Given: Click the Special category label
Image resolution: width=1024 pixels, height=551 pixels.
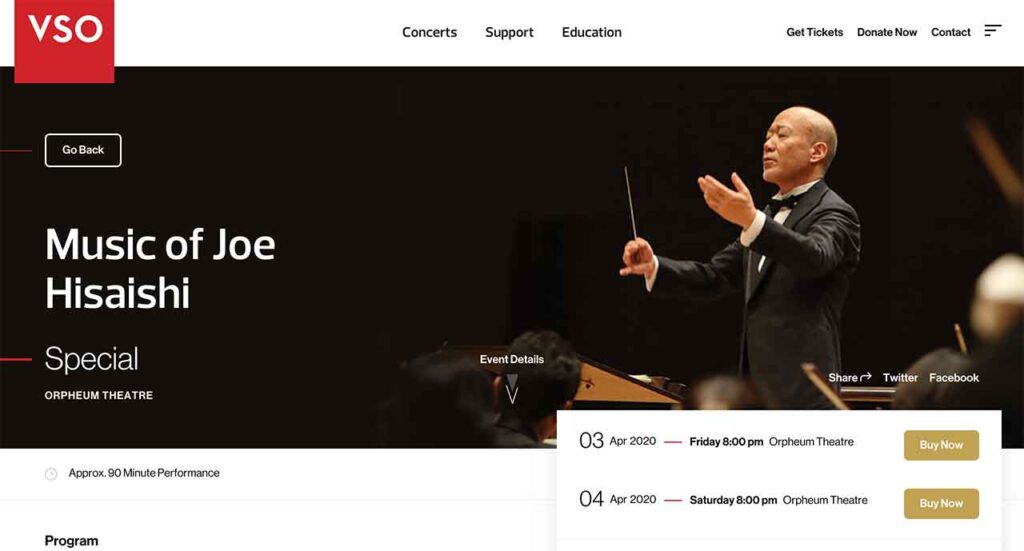Looking at the screenshot, I should [x=91, y=358].
